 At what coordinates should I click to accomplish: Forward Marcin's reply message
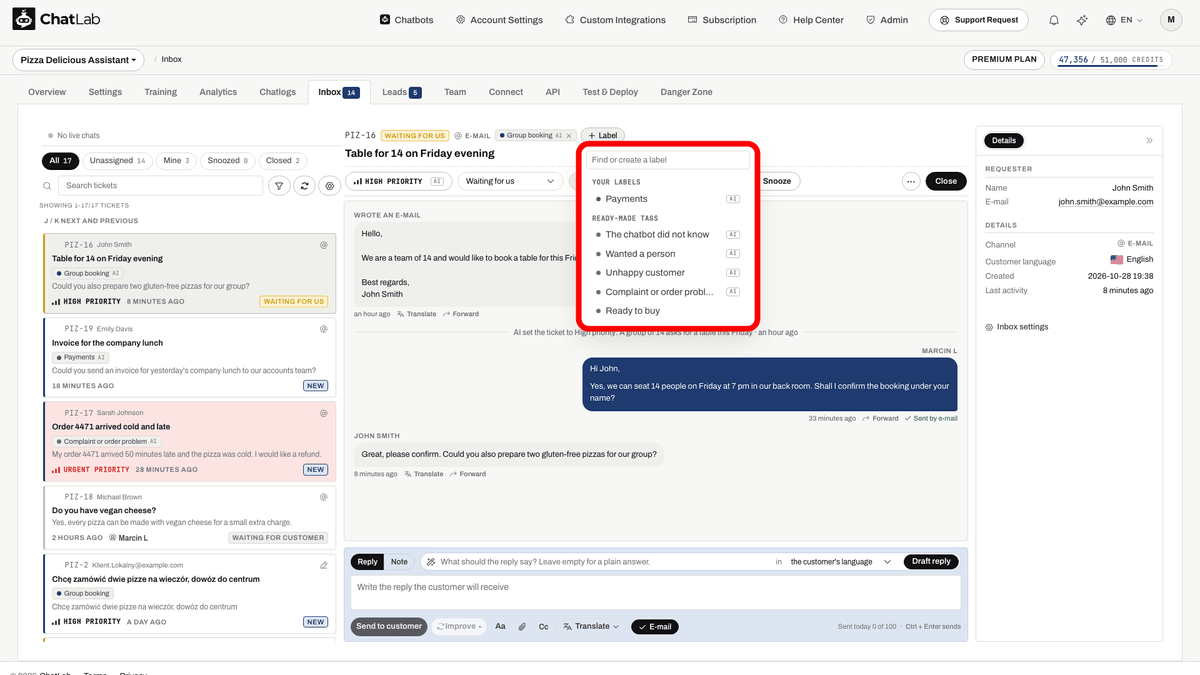coord(880,418)
